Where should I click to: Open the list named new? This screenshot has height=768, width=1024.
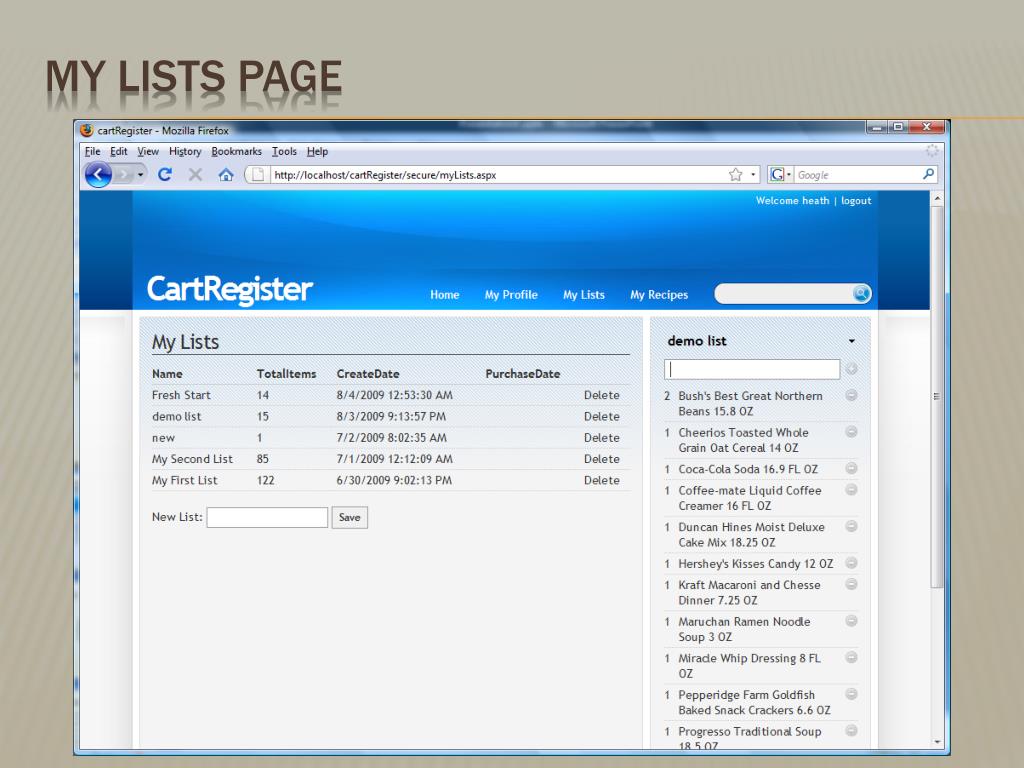click(163, 438)
